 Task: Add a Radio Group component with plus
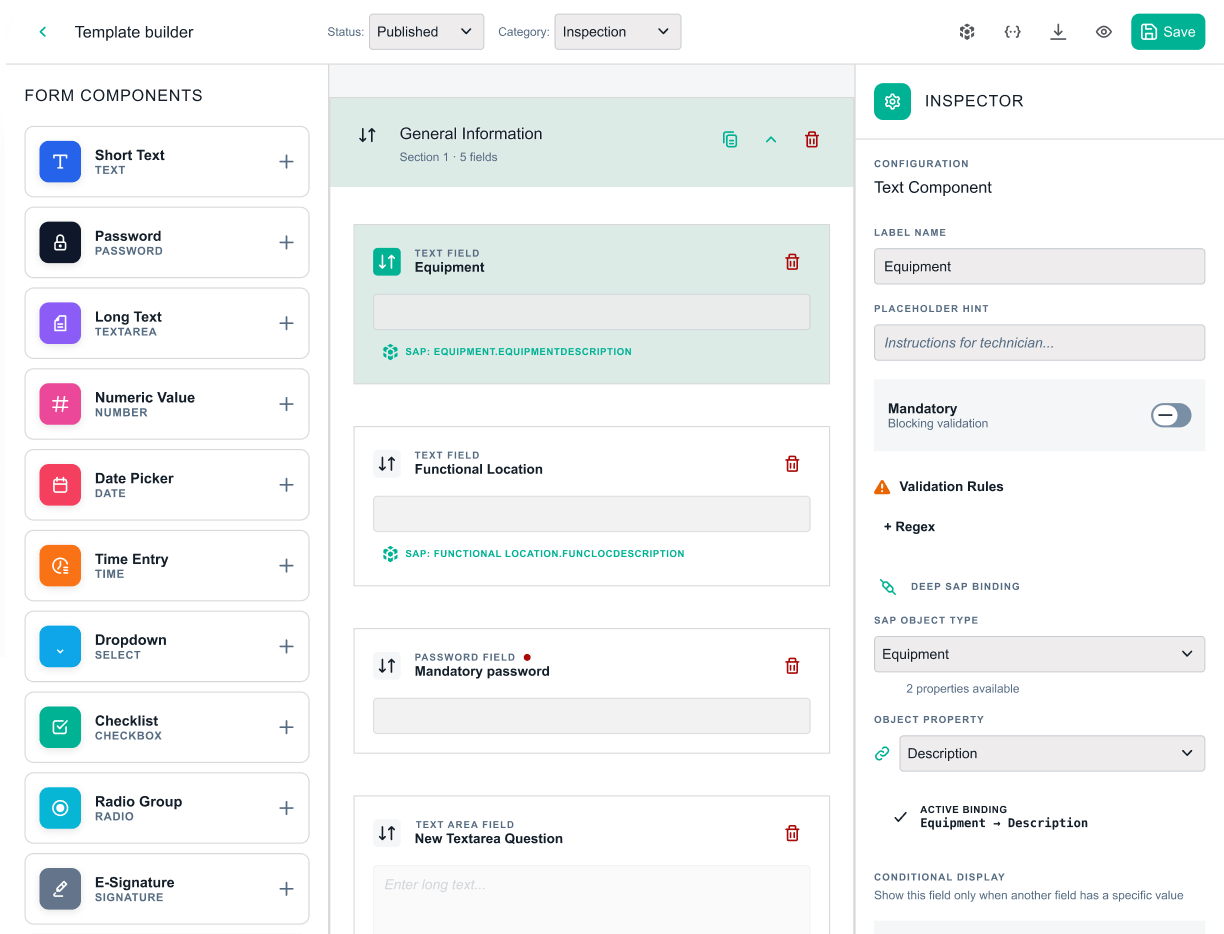pos(286,808)
